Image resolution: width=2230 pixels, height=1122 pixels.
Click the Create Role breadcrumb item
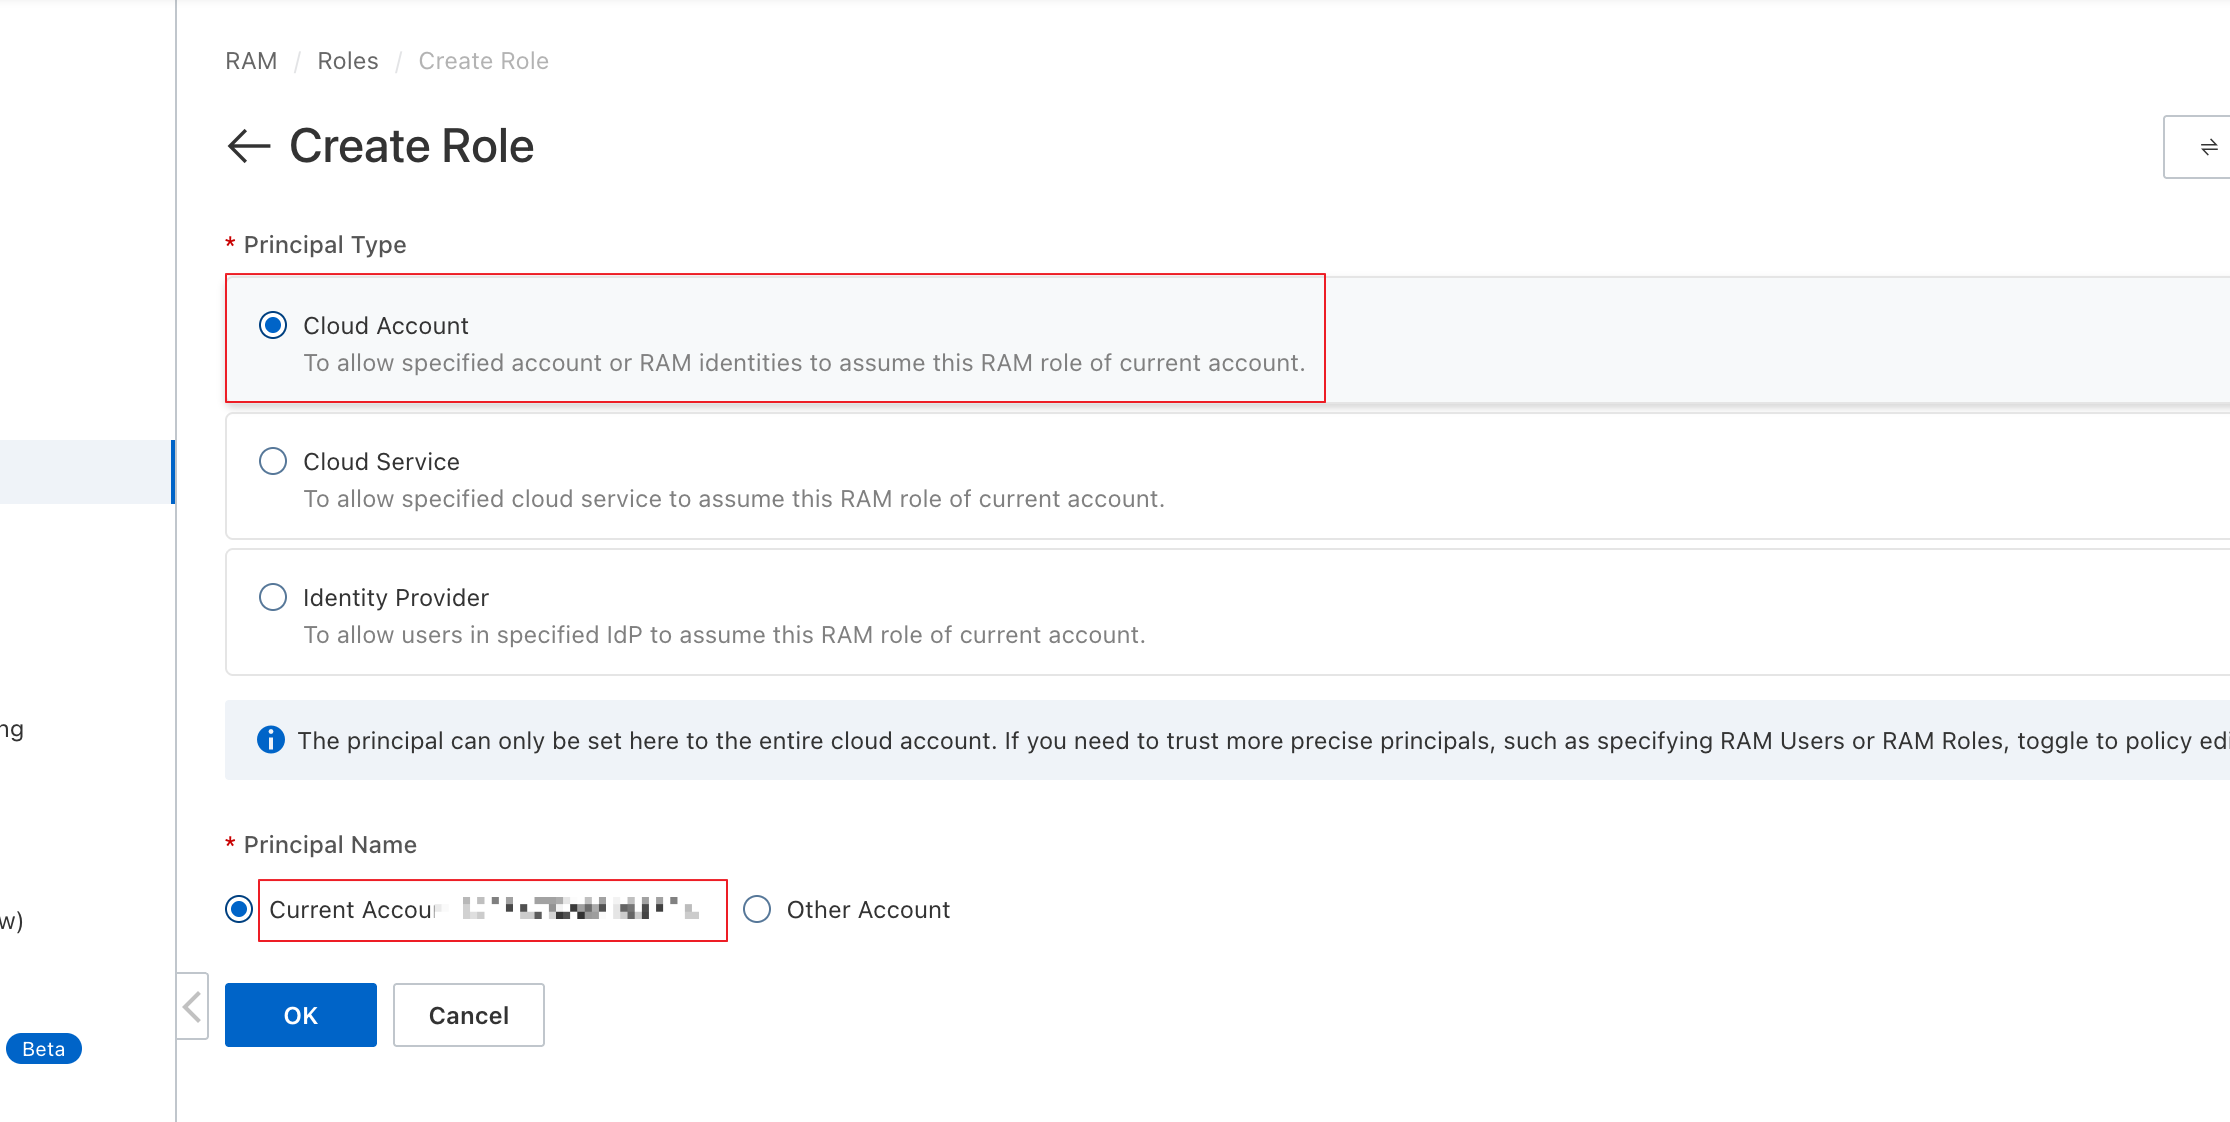(x=483, y=61)
